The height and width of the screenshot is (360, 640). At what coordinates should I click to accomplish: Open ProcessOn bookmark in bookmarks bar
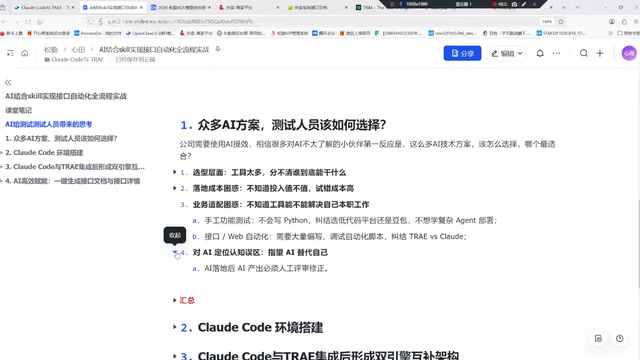(x=97, y=33)
